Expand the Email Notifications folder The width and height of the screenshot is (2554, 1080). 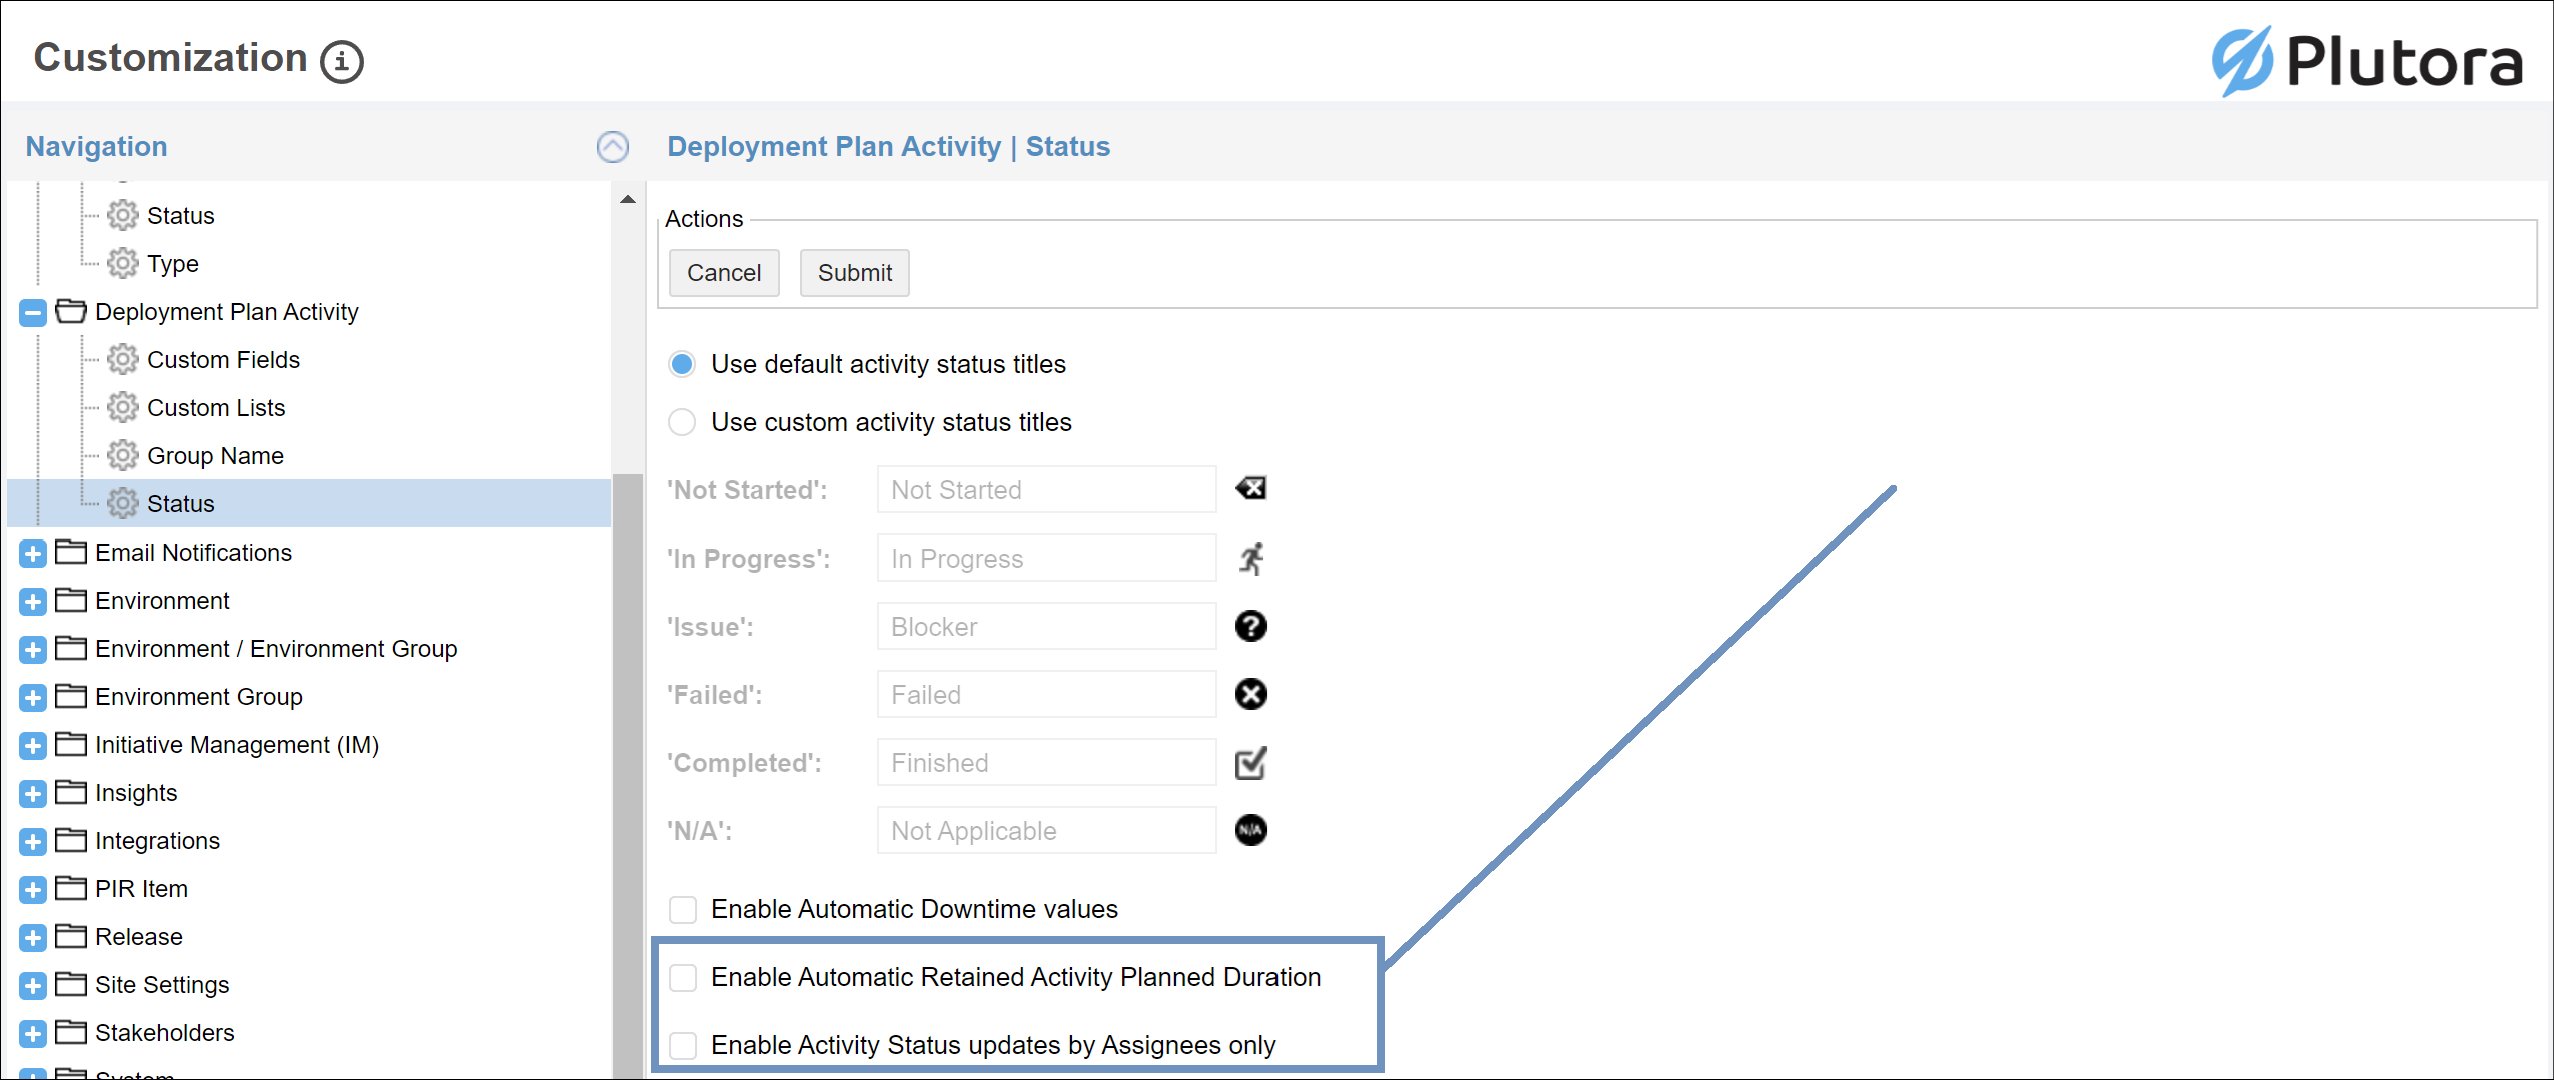(x=33, y=553)
